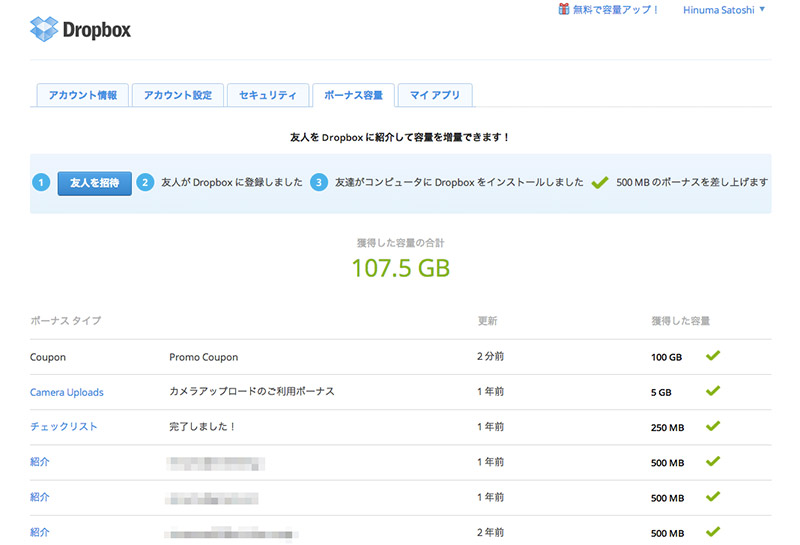Click the 250 MB value
This screenshot has height=545, width=800.
667,428
